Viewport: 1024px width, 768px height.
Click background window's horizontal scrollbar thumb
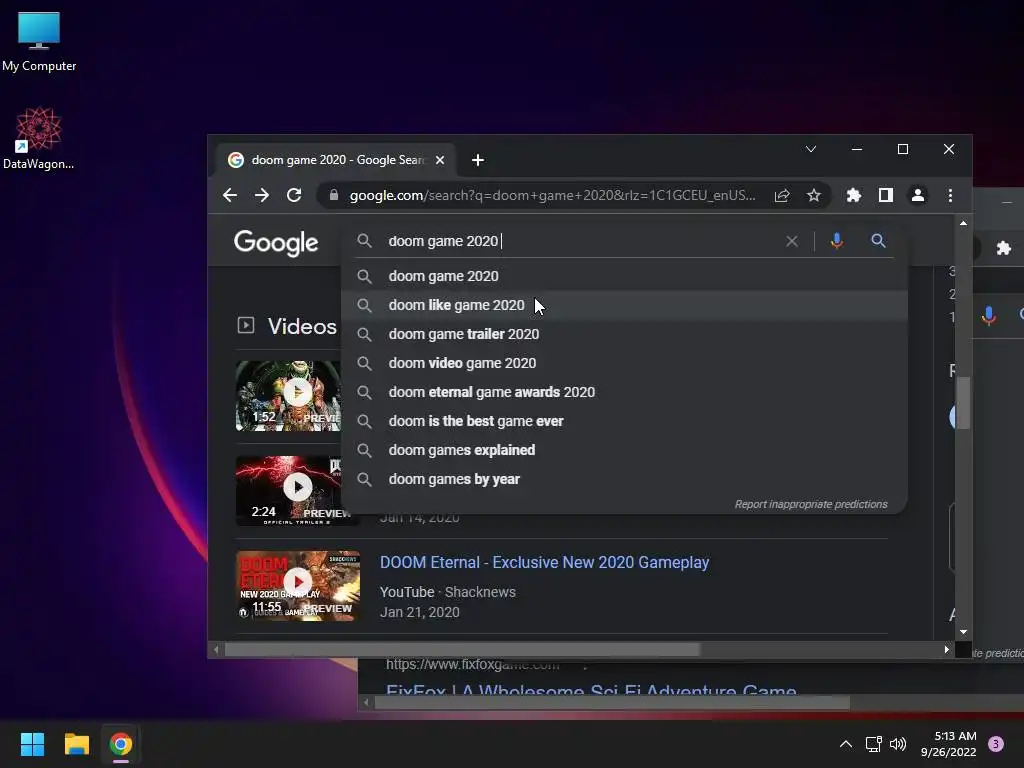coord(612,703)
